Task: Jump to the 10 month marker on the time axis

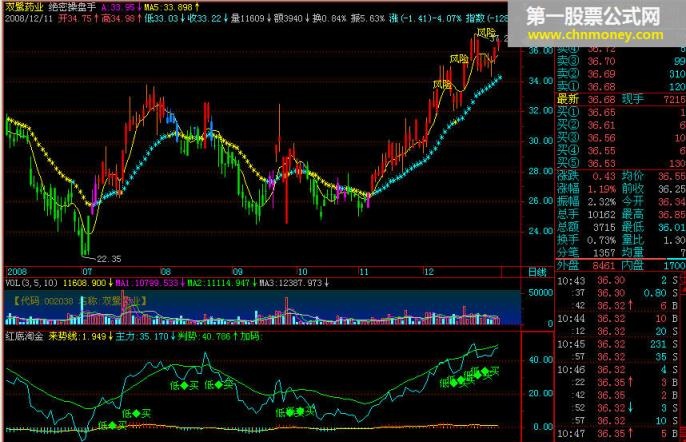Action: pos(302,271)
